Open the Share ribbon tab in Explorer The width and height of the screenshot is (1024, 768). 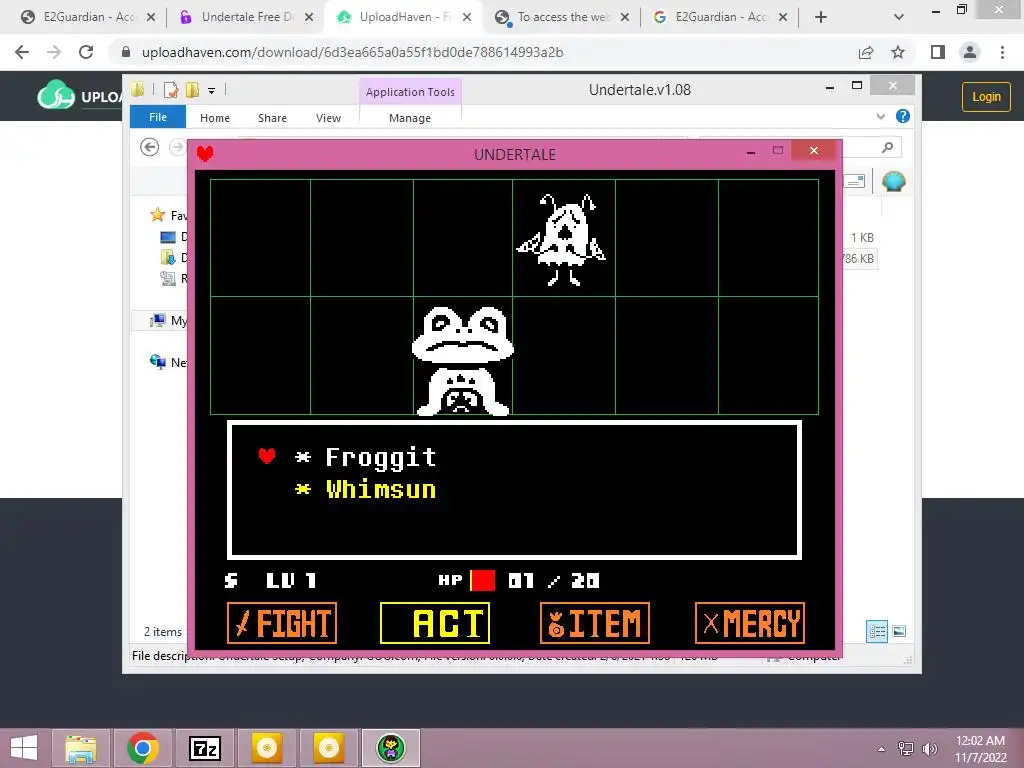pos(272,118)
